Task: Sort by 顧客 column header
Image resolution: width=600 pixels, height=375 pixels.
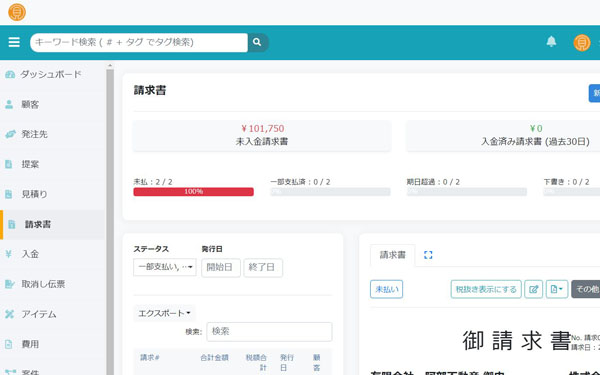Action: [x=316, y=362]
